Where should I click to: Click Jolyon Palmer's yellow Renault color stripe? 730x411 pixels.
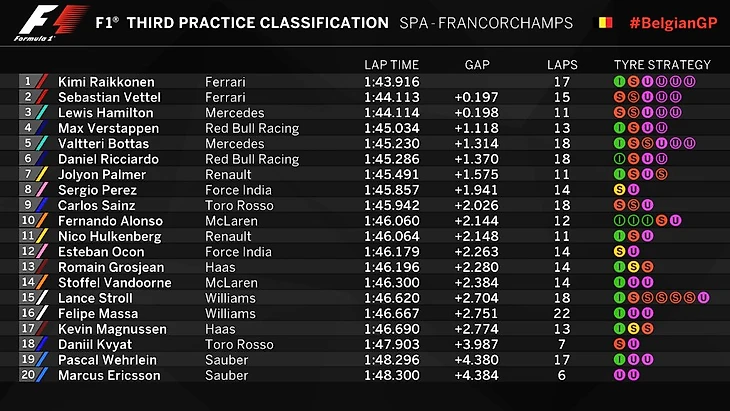click(x=43, y=174)
